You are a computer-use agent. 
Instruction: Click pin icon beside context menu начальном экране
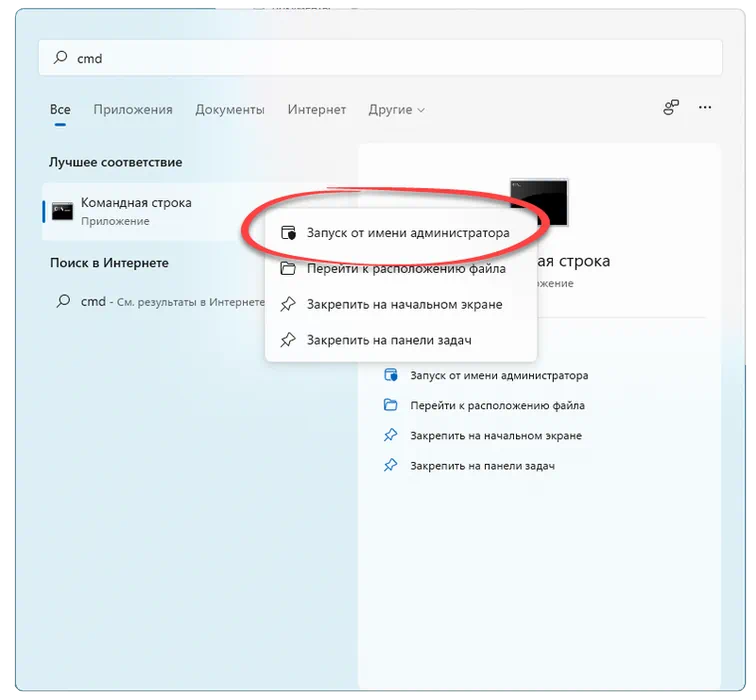(288, 304)
